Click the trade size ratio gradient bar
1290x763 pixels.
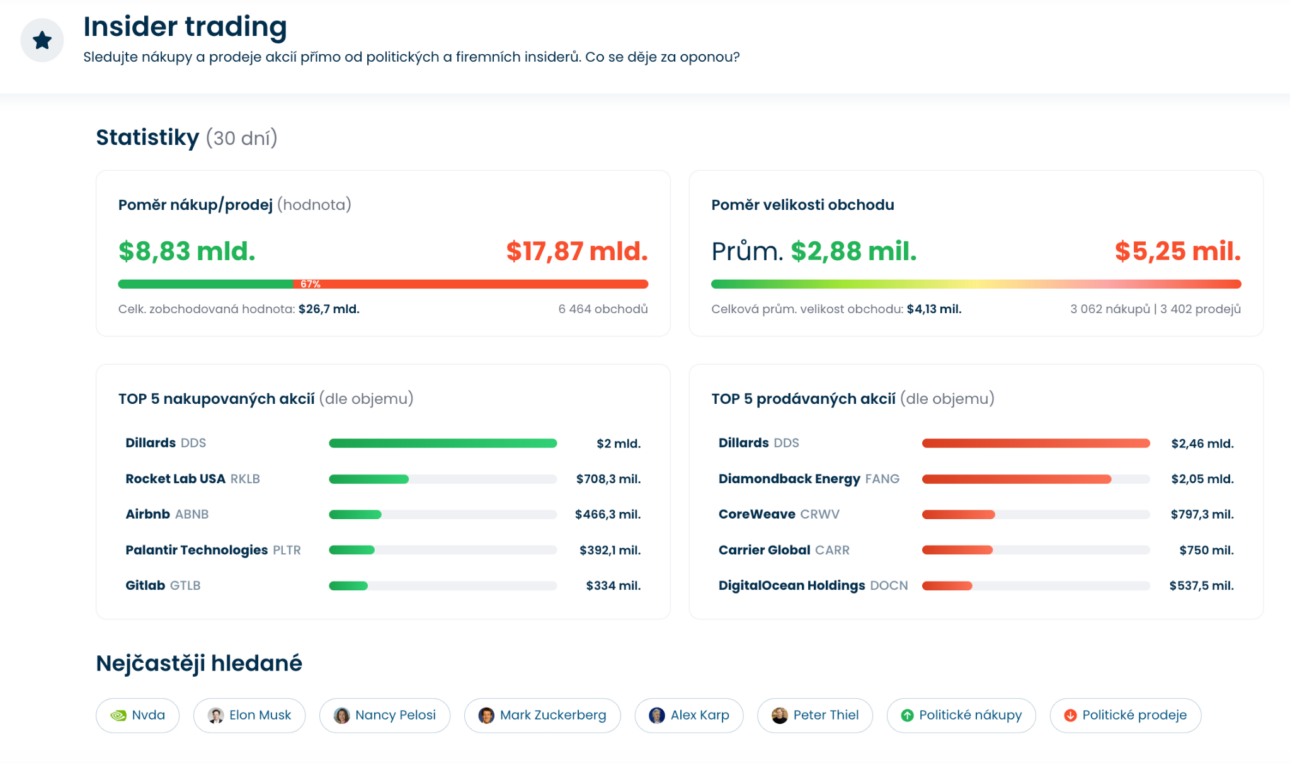976,284
